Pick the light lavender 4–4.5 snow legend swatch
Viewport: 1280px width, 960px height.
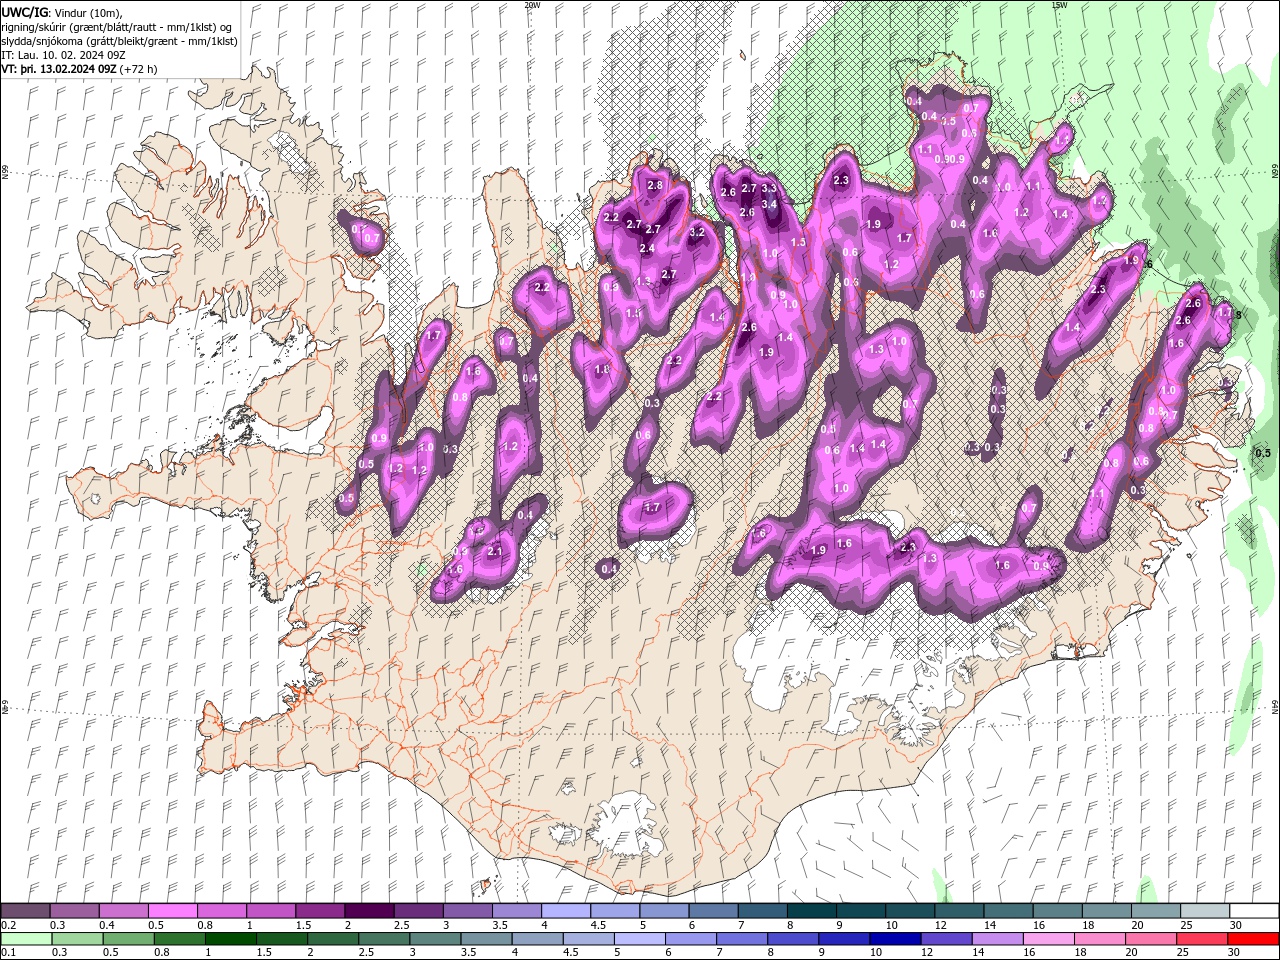tap(565, 911)
